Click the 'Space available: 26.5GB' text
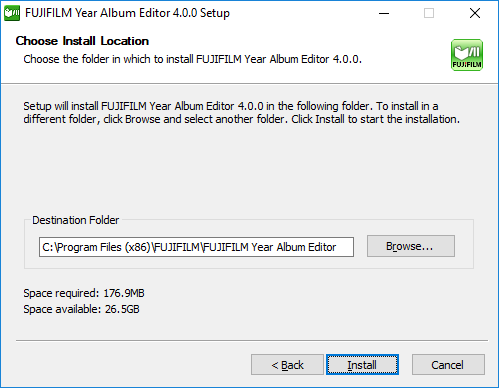 81,309
